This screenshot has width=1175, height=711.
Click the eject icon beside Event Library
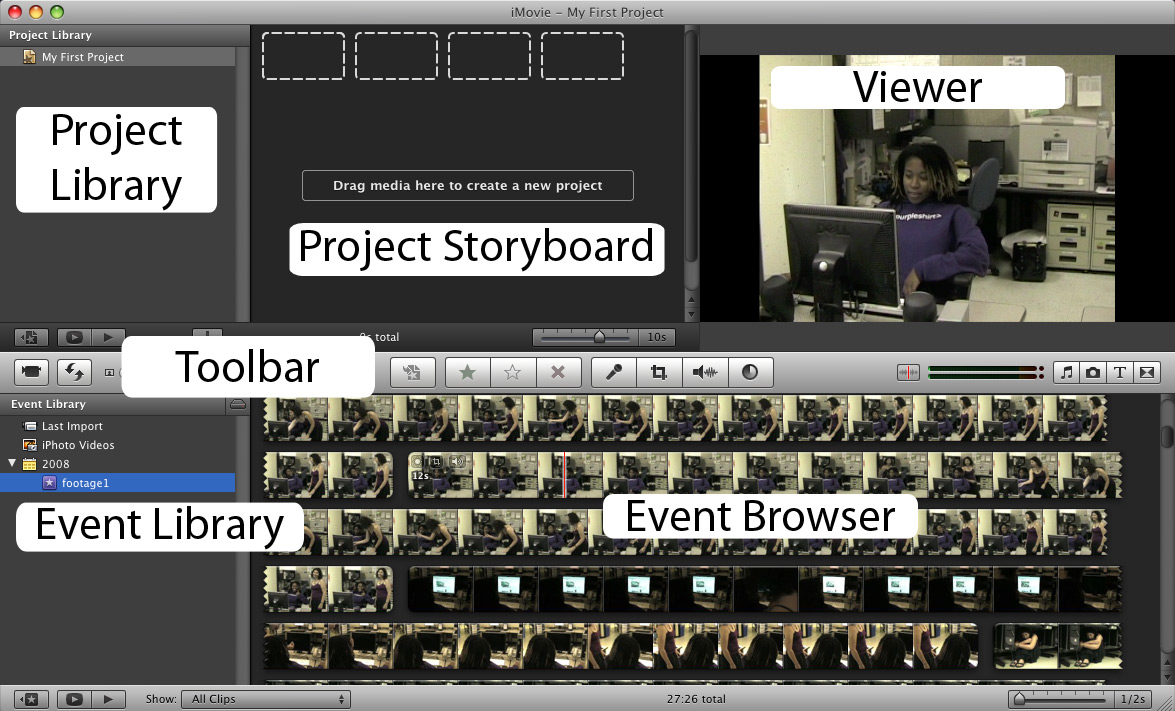pyautogui.click(x=237, y=403)
